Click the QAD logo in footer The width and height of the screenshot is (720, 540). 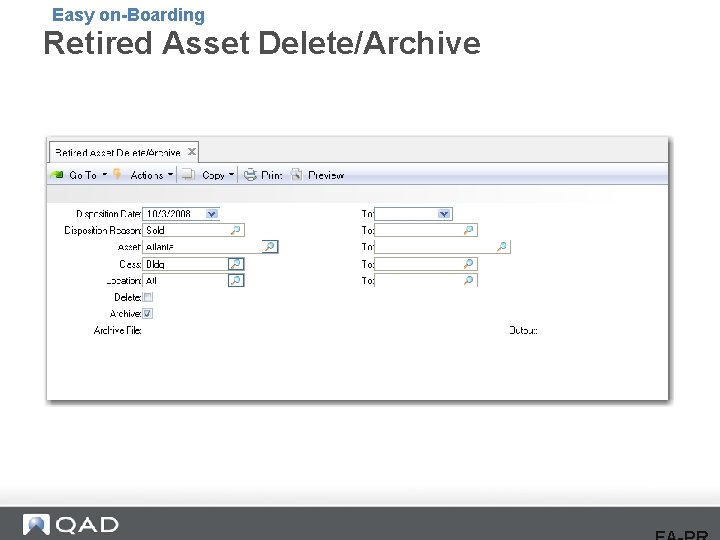pos(71,524)
